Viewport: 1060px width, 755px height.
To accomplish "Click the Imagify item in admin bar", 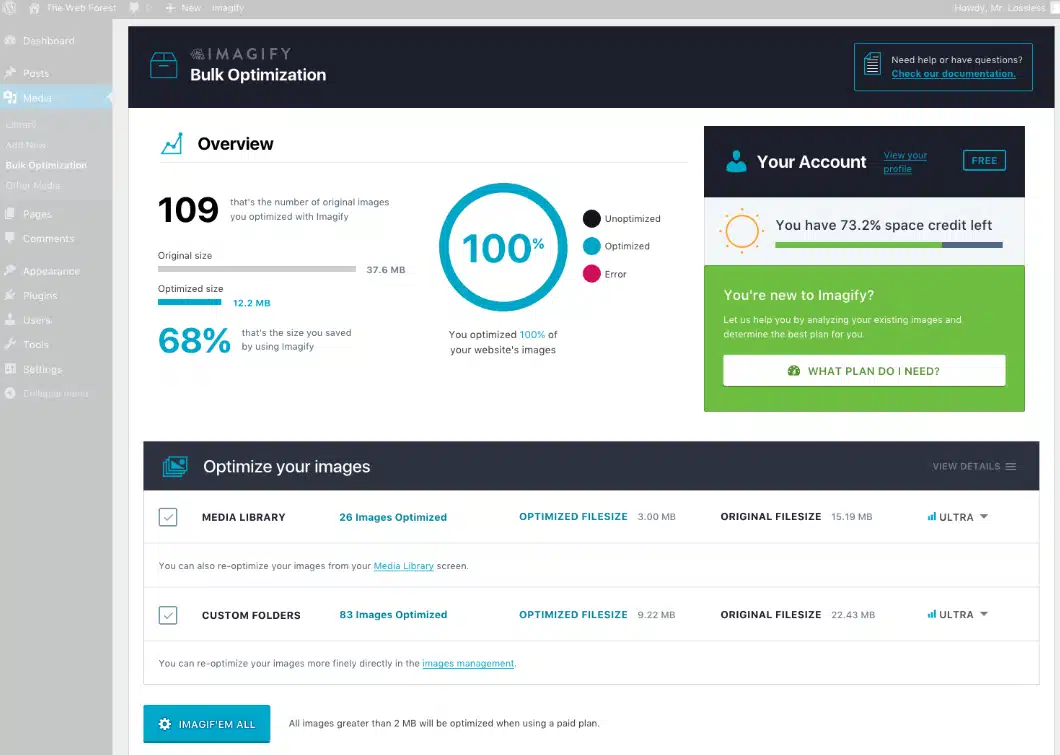I will pos(228,8).
